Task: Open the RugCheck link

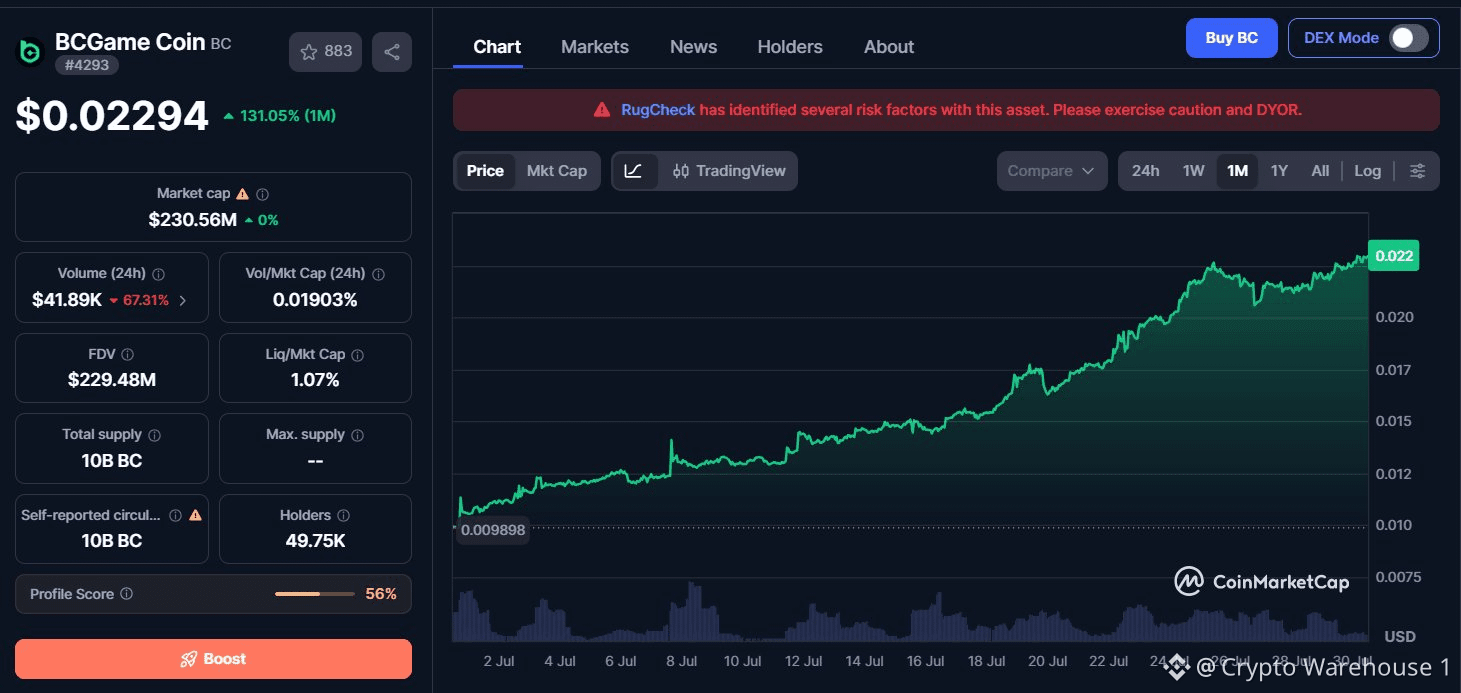Action: click(658, 110)
